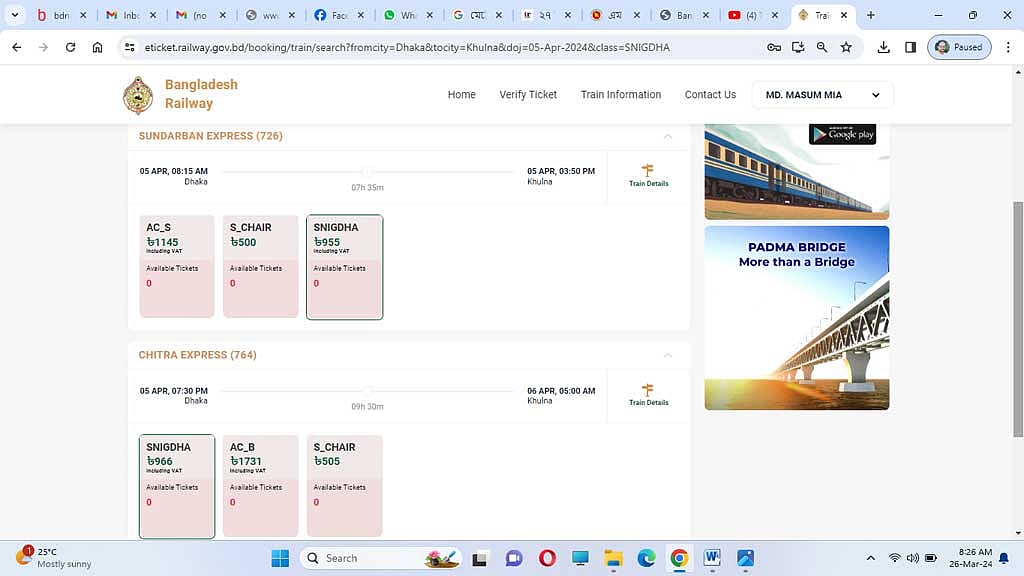
Task: Open Opera from the taskbar
Action: 547,558
